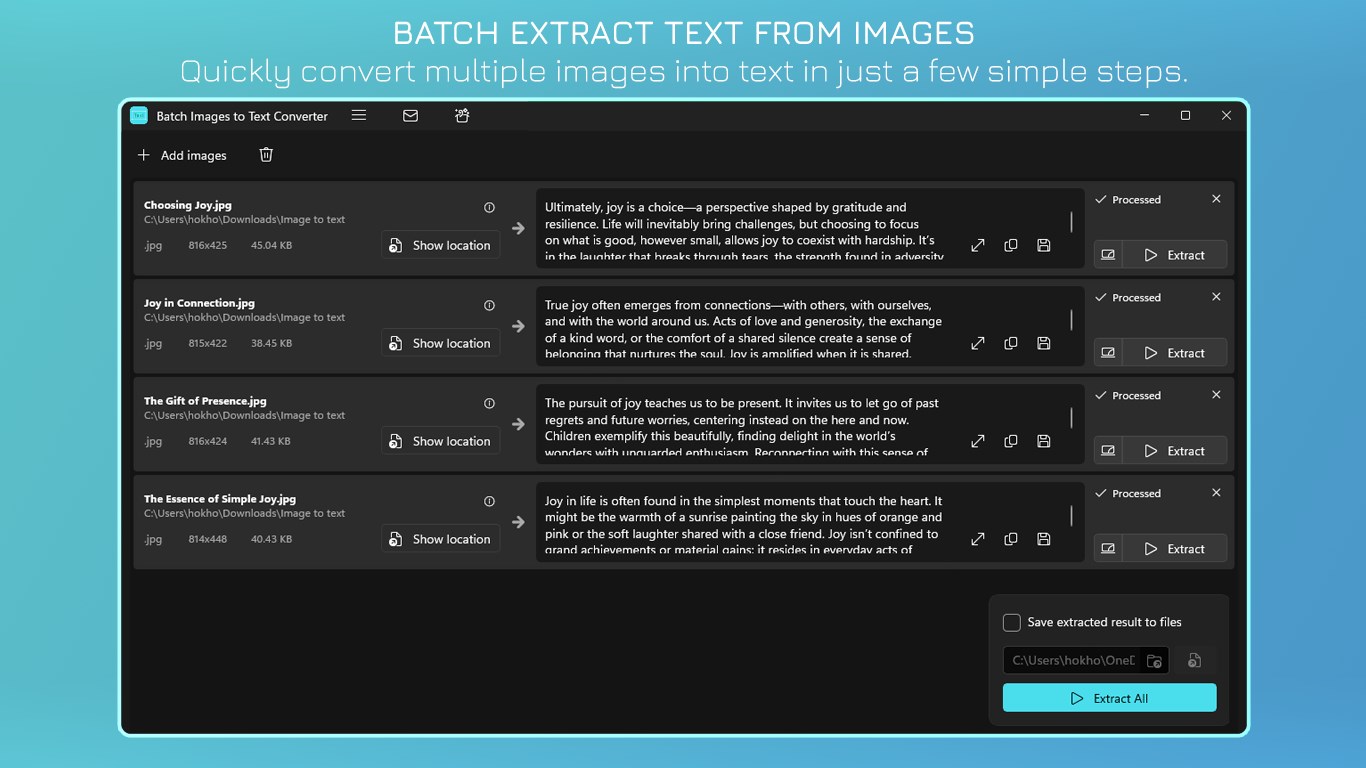
Task: Click the 815x422 dimensions value
Action: (208, 343)
